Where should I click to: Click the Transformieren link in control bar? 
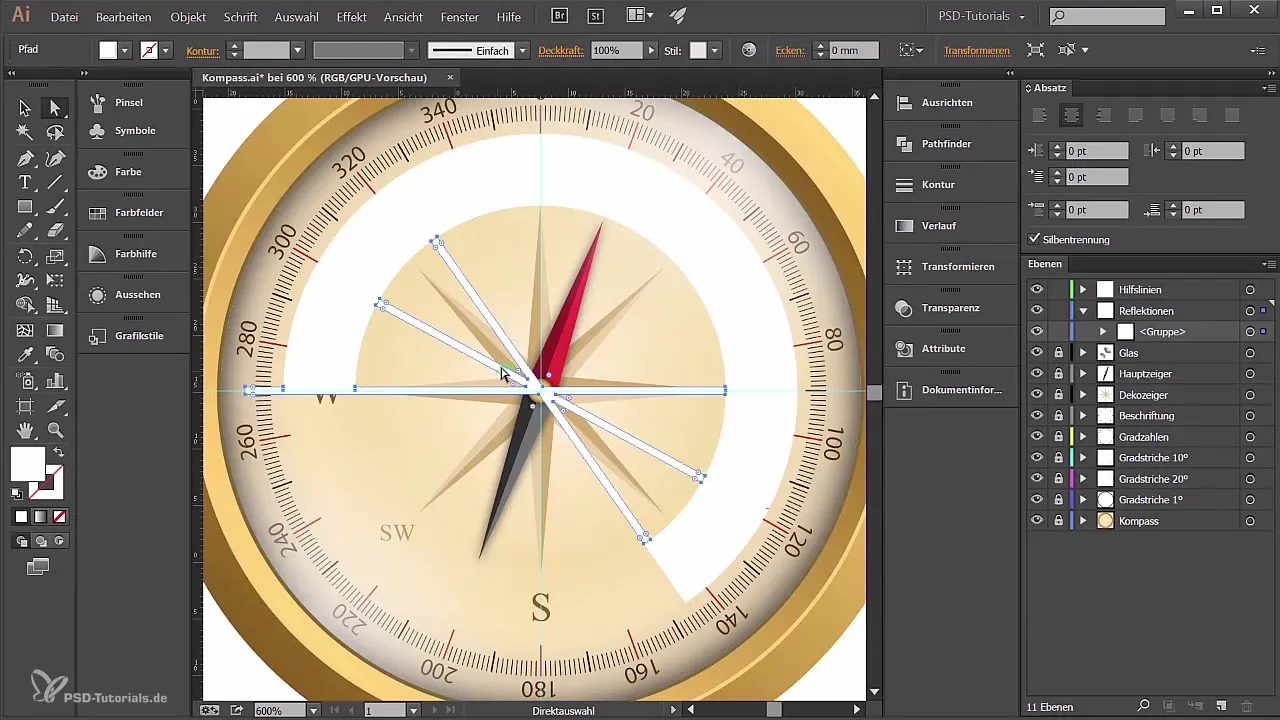pyautogui.click(x=976, y=50)
